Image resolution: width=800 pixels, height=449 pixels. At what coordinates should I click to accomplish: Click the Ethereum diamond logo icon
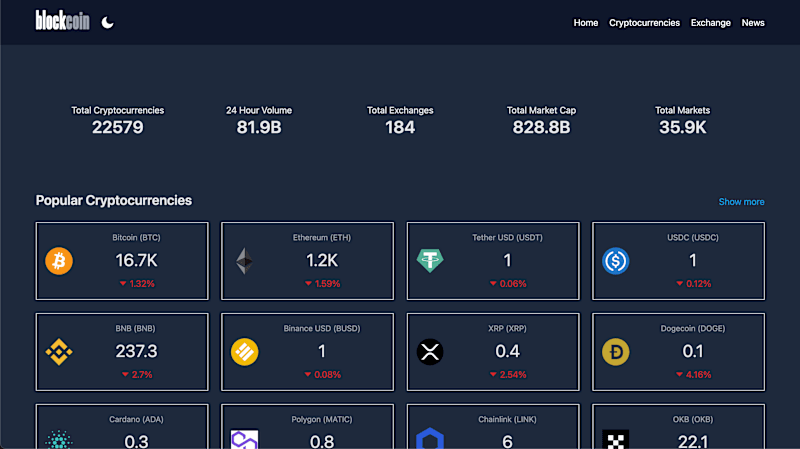tap(244, 261)
